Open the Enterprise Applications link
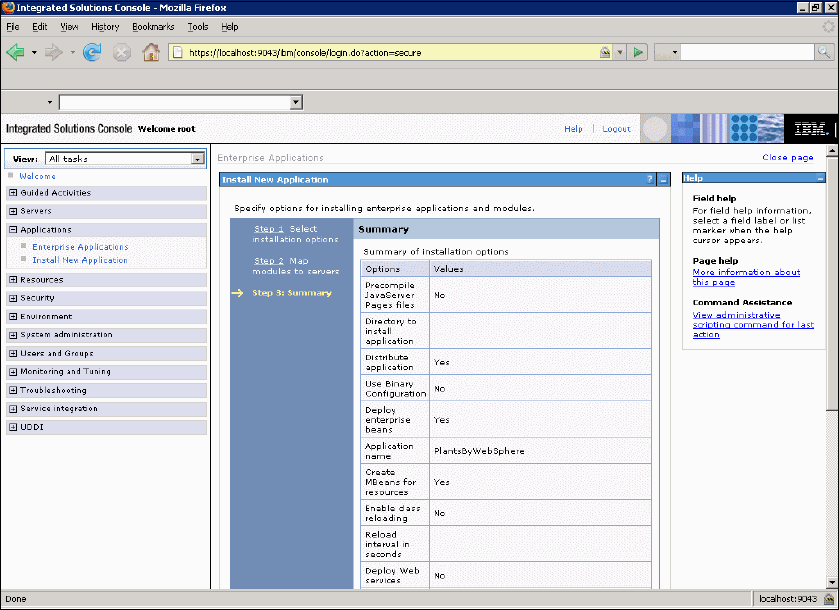The height and width of the screenshot is (610, 839). coord(80,247)
